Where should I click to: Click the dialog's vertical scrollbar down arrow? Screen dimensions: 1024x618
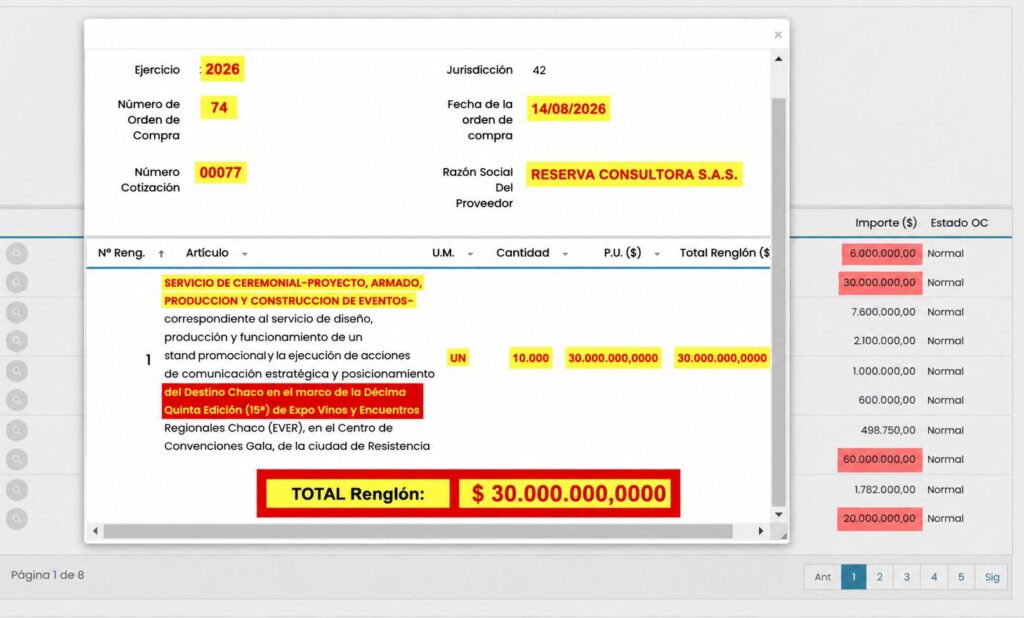click(x=778, y=515)
